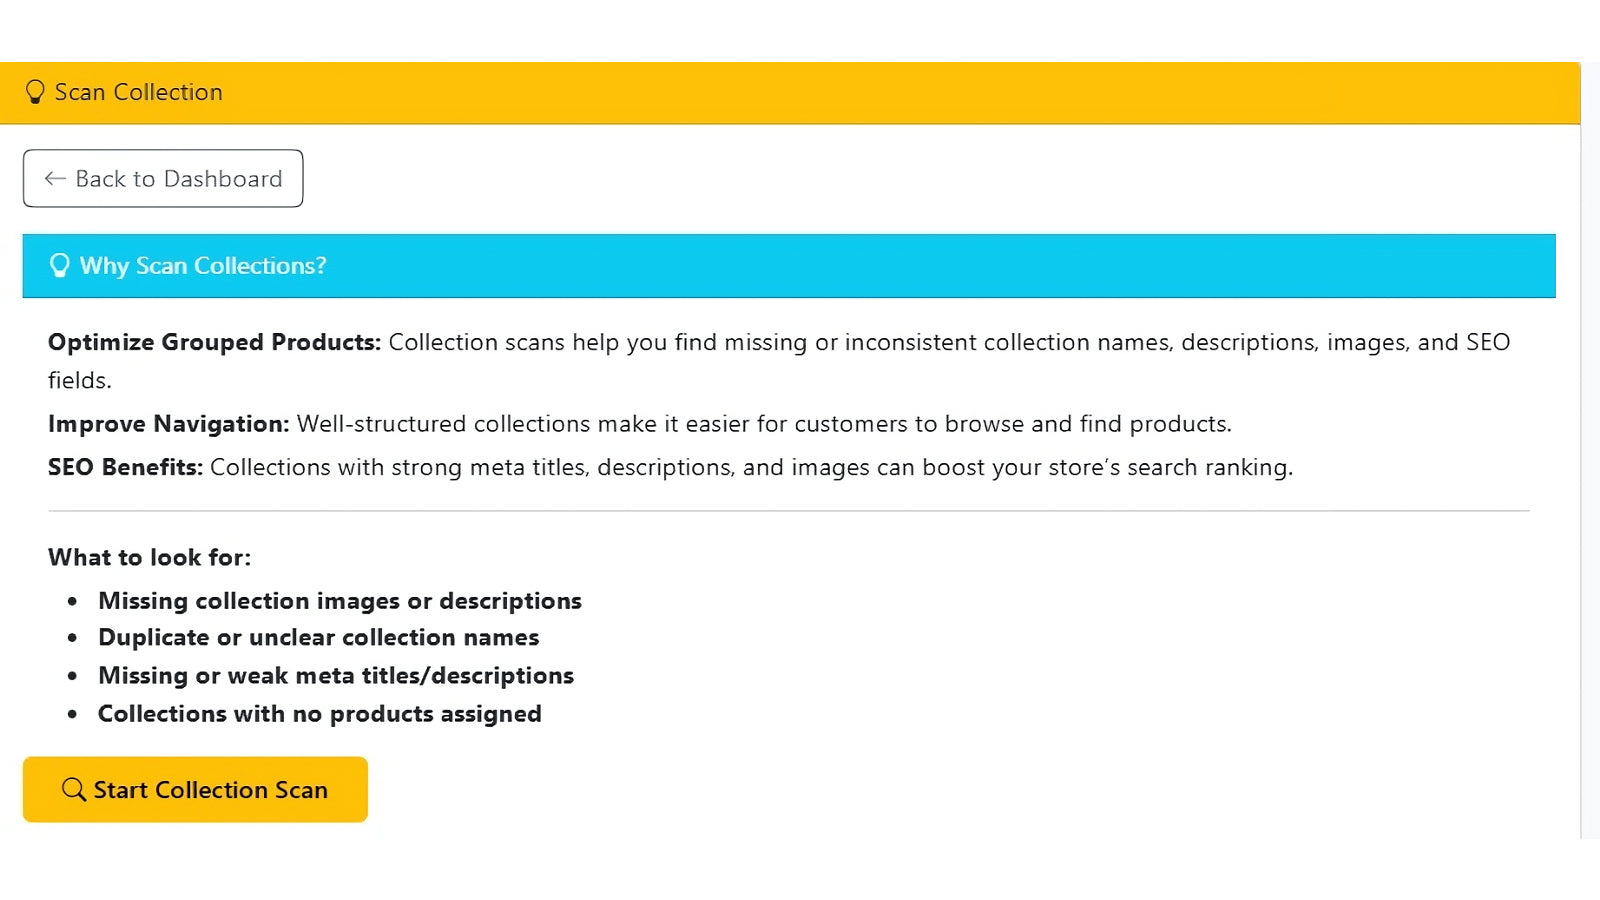
Task: Select the Collections with no products assigned bullet
Action: [319, 714]
